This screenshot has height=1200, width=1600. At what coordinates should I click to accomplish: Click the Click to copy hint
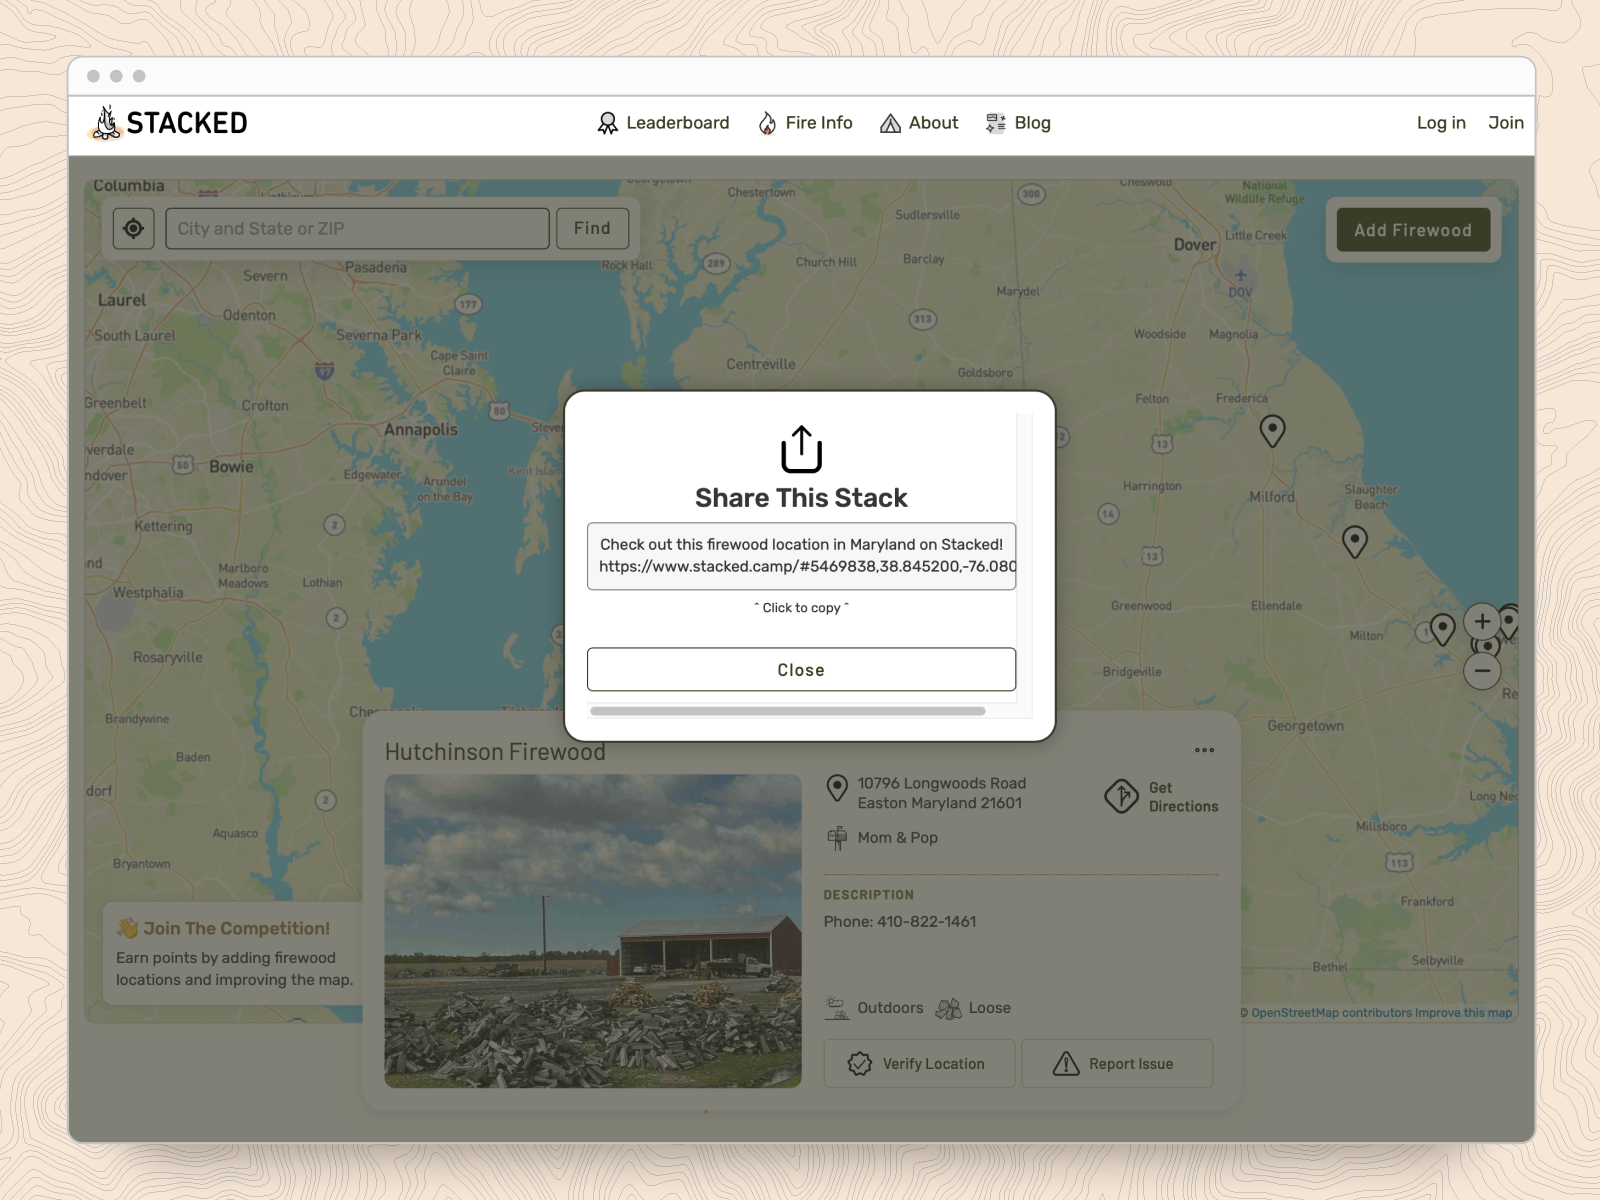[x=801, y=608]
